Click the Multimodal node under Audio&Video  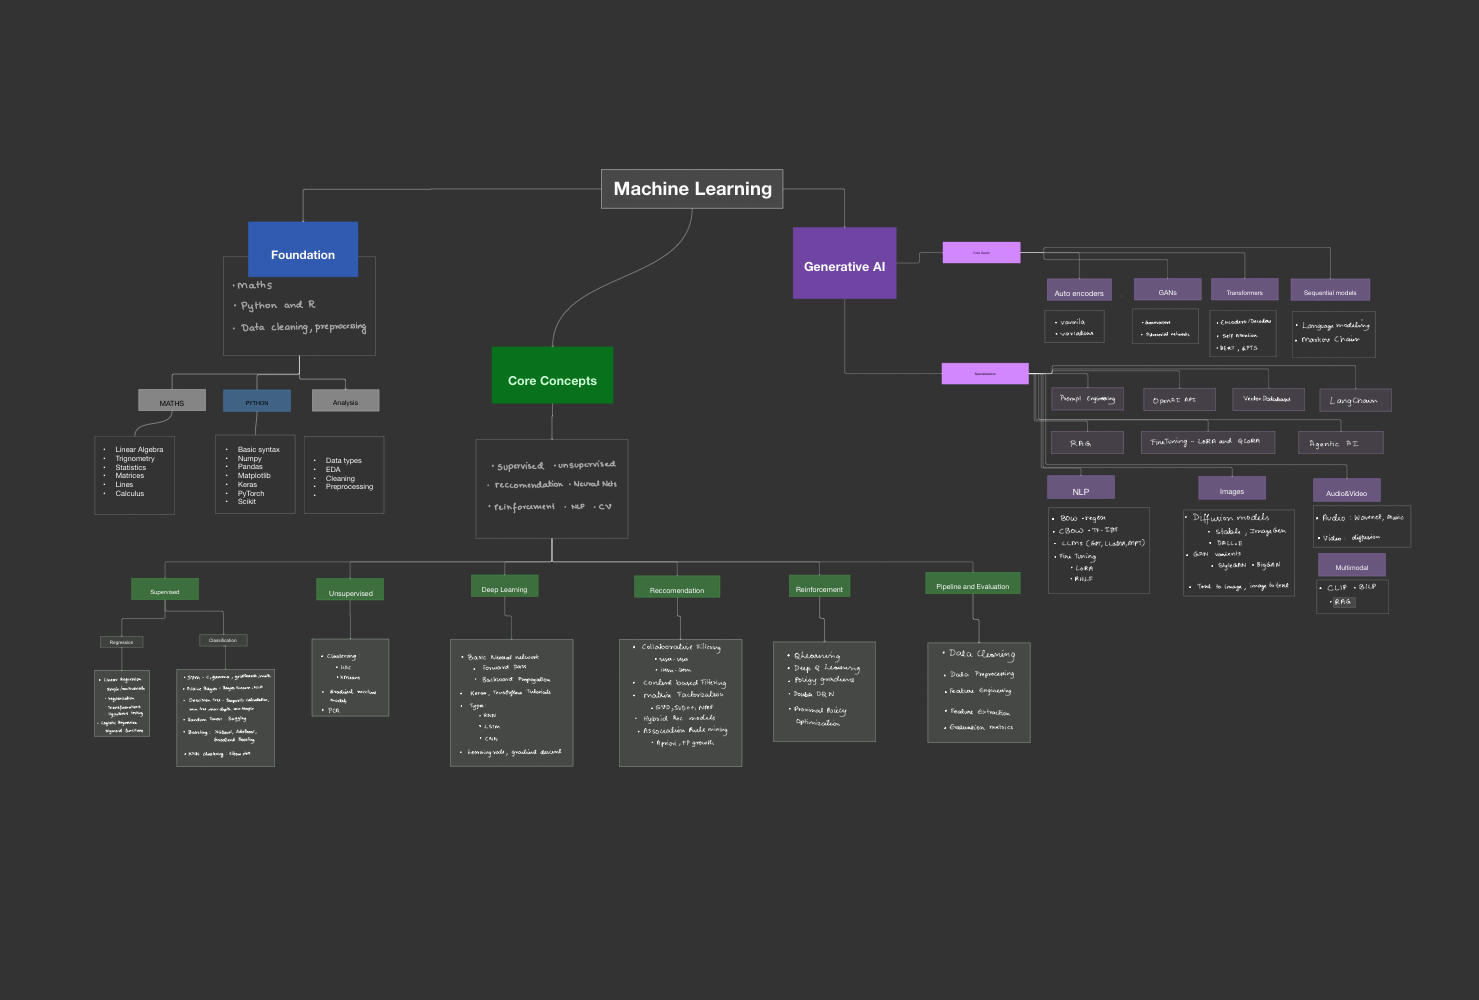click(x=1351, y=565)
